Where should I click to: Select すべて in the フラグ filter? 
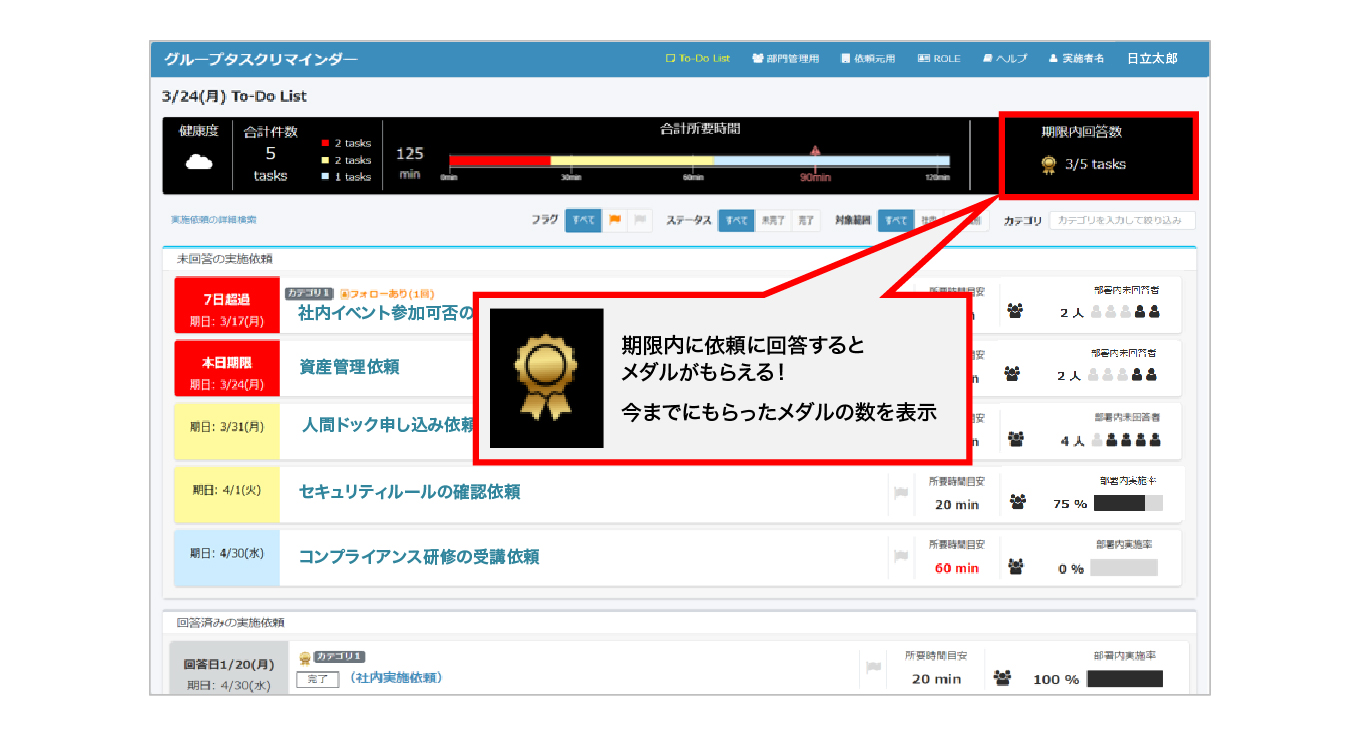point(583,221)
